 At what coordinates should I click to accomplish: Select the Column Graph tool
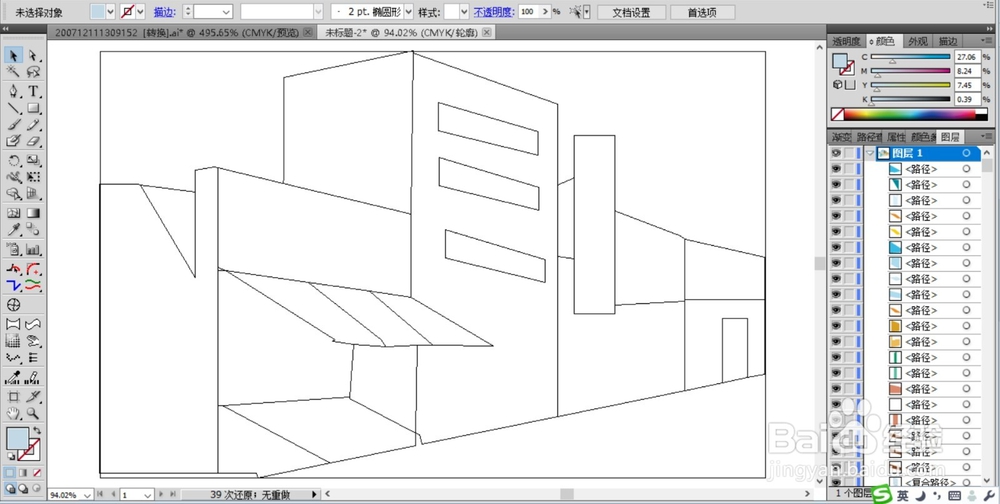click(x=33, y=249)
